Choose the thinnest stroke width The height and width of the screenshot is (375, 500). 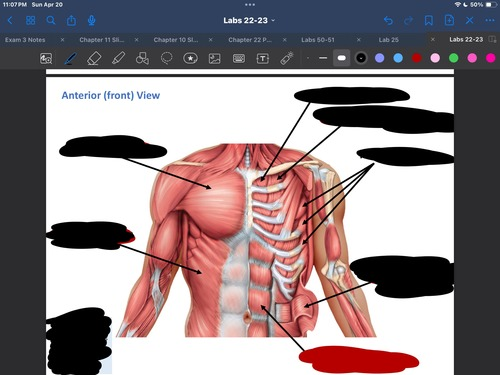308,58
